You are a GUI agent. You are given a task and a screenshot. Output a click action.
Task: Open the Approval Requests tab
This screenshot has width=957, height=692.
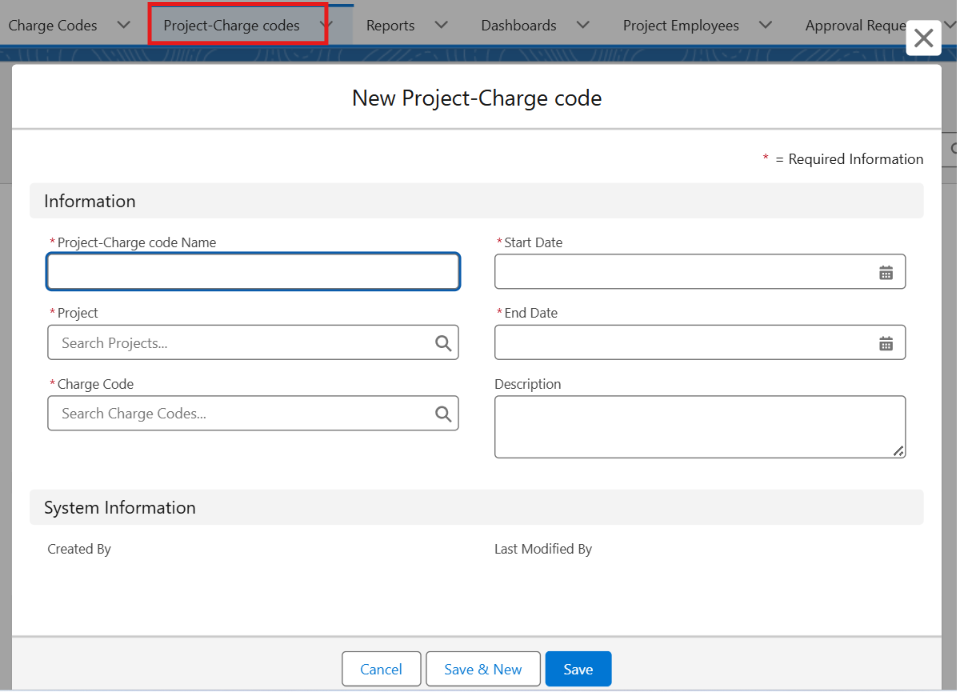tap(856, 26)
